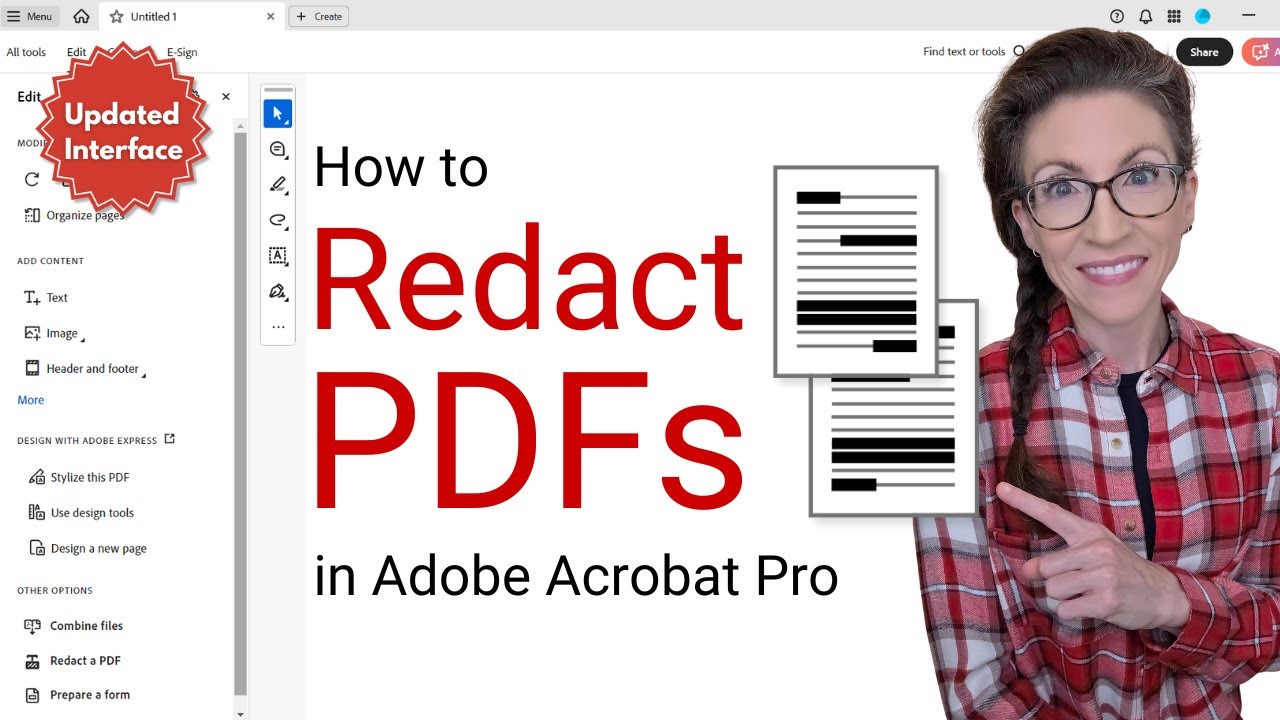Open the Header and footer tool
The height and width of the screenshot is (720, 1280).
pos(82,369)
